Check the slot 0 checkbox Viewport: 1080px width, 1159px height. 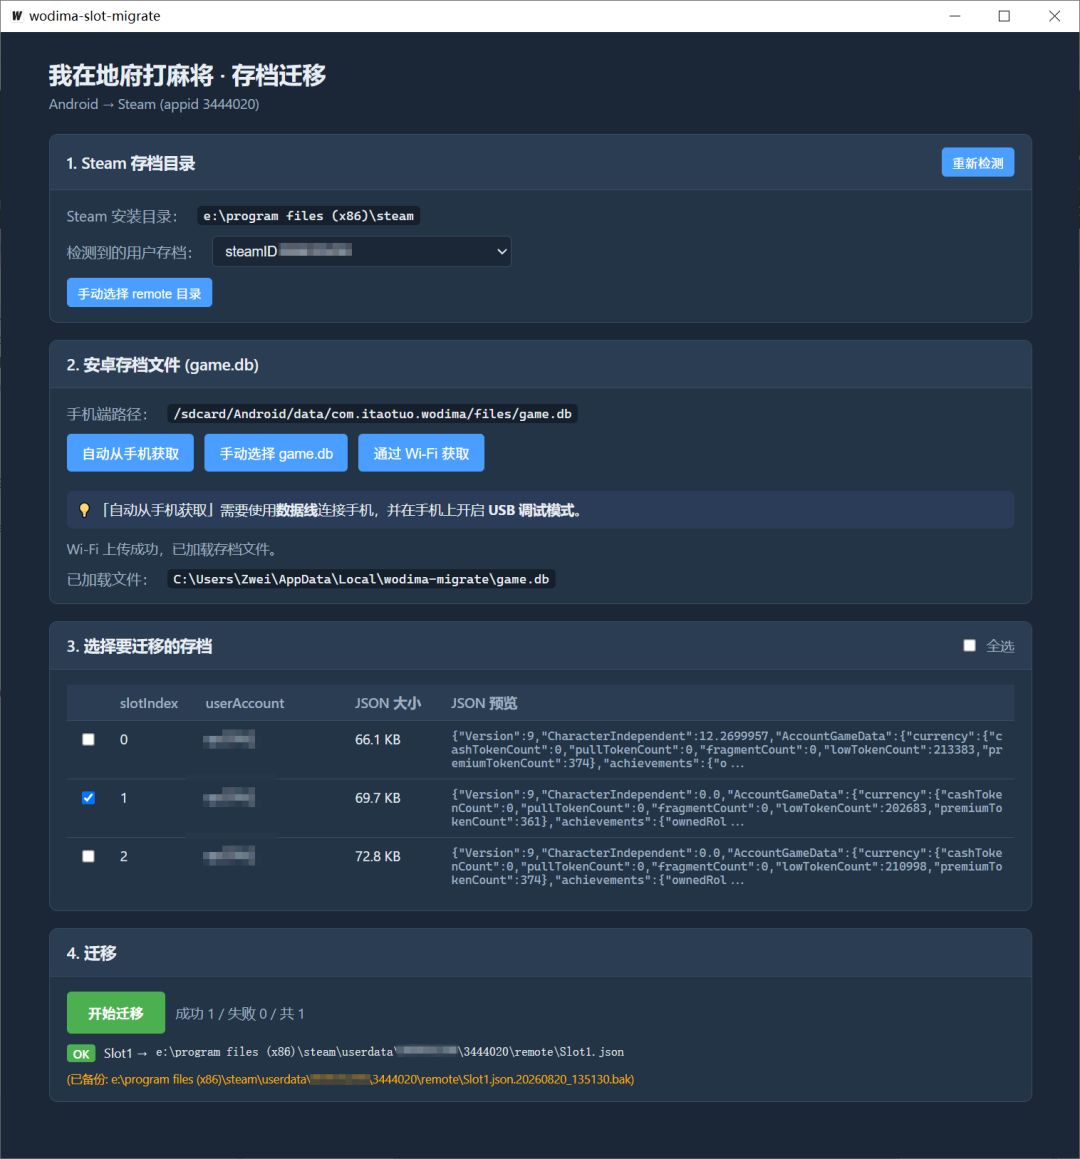88,739
